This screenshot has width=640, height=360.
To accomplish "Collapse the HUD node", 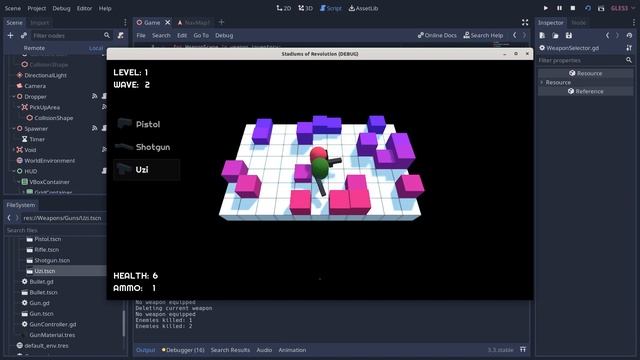I will [13, 171].
